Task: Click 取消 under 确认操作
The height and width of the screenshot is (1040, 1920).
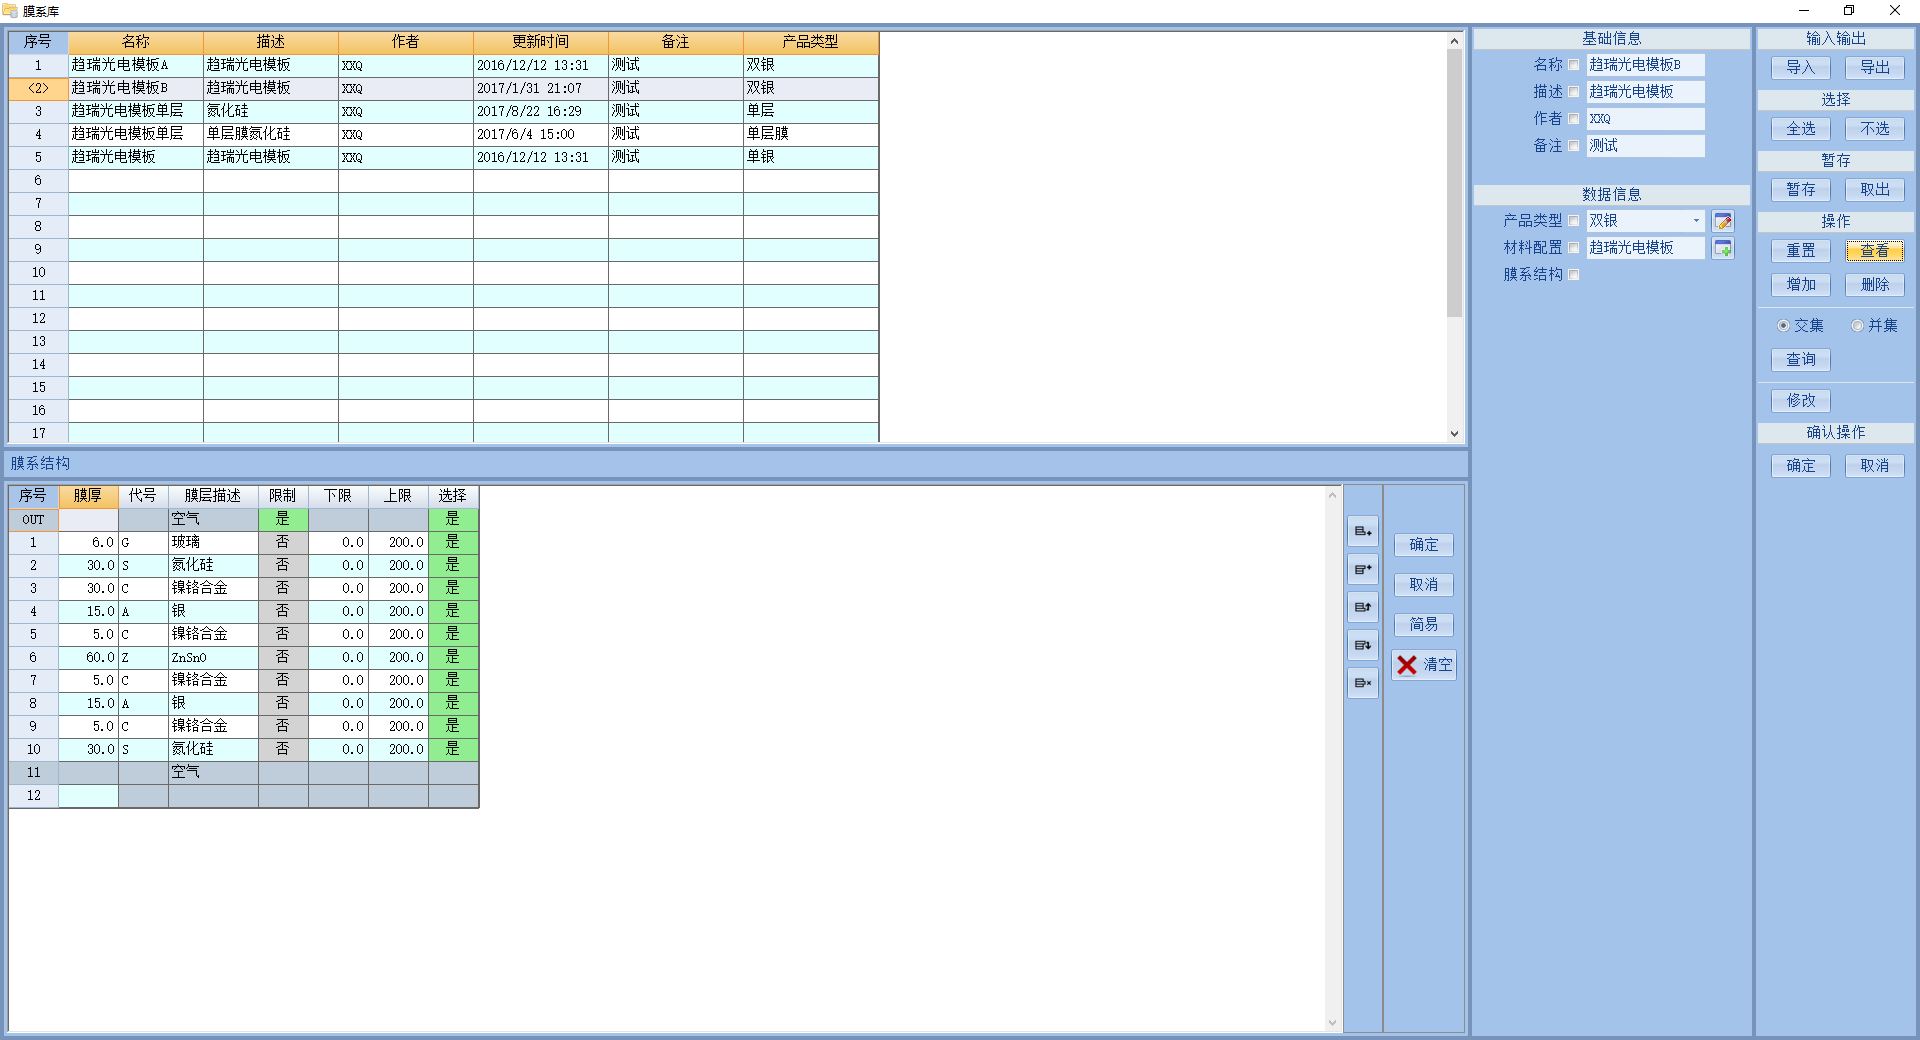Action: [1875, 466]
